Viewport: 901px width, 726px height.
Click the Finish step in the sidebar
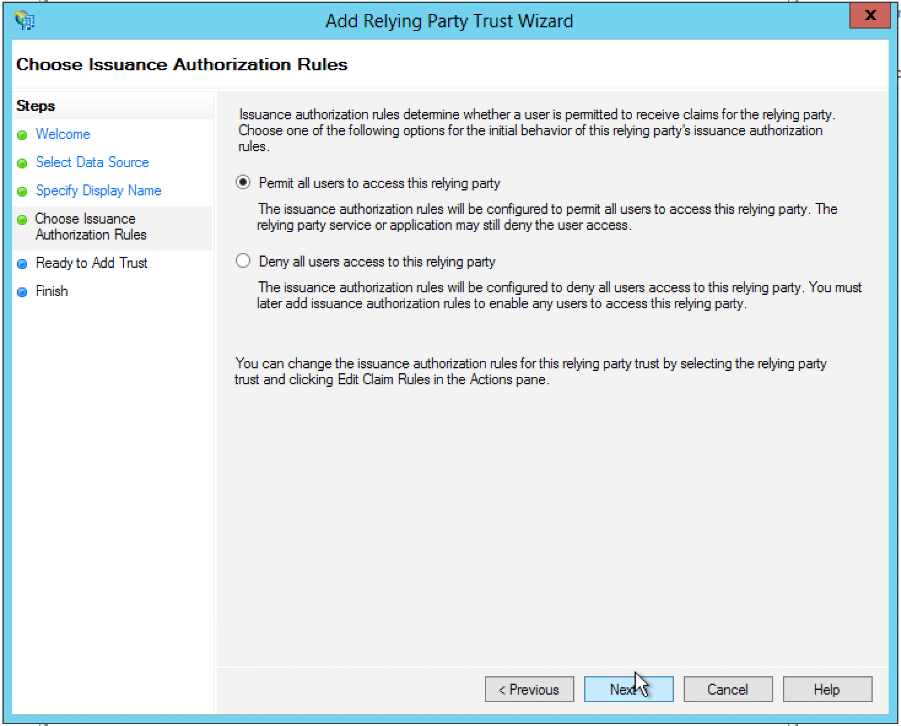point(52,291)
